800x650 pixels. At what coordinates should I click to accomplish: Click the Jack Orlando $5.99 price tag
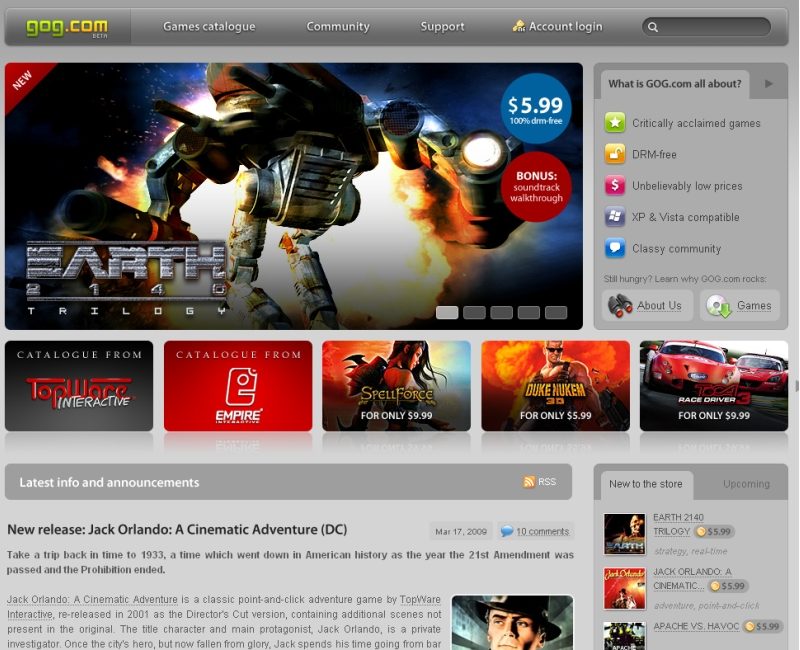729,586
